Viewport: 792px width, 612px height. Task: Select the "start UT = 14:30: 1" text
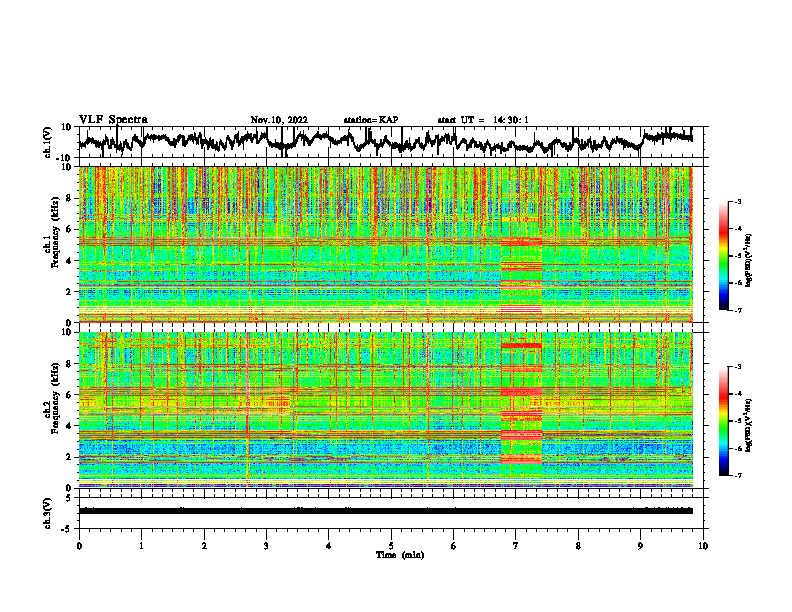(x=483, y=120)
